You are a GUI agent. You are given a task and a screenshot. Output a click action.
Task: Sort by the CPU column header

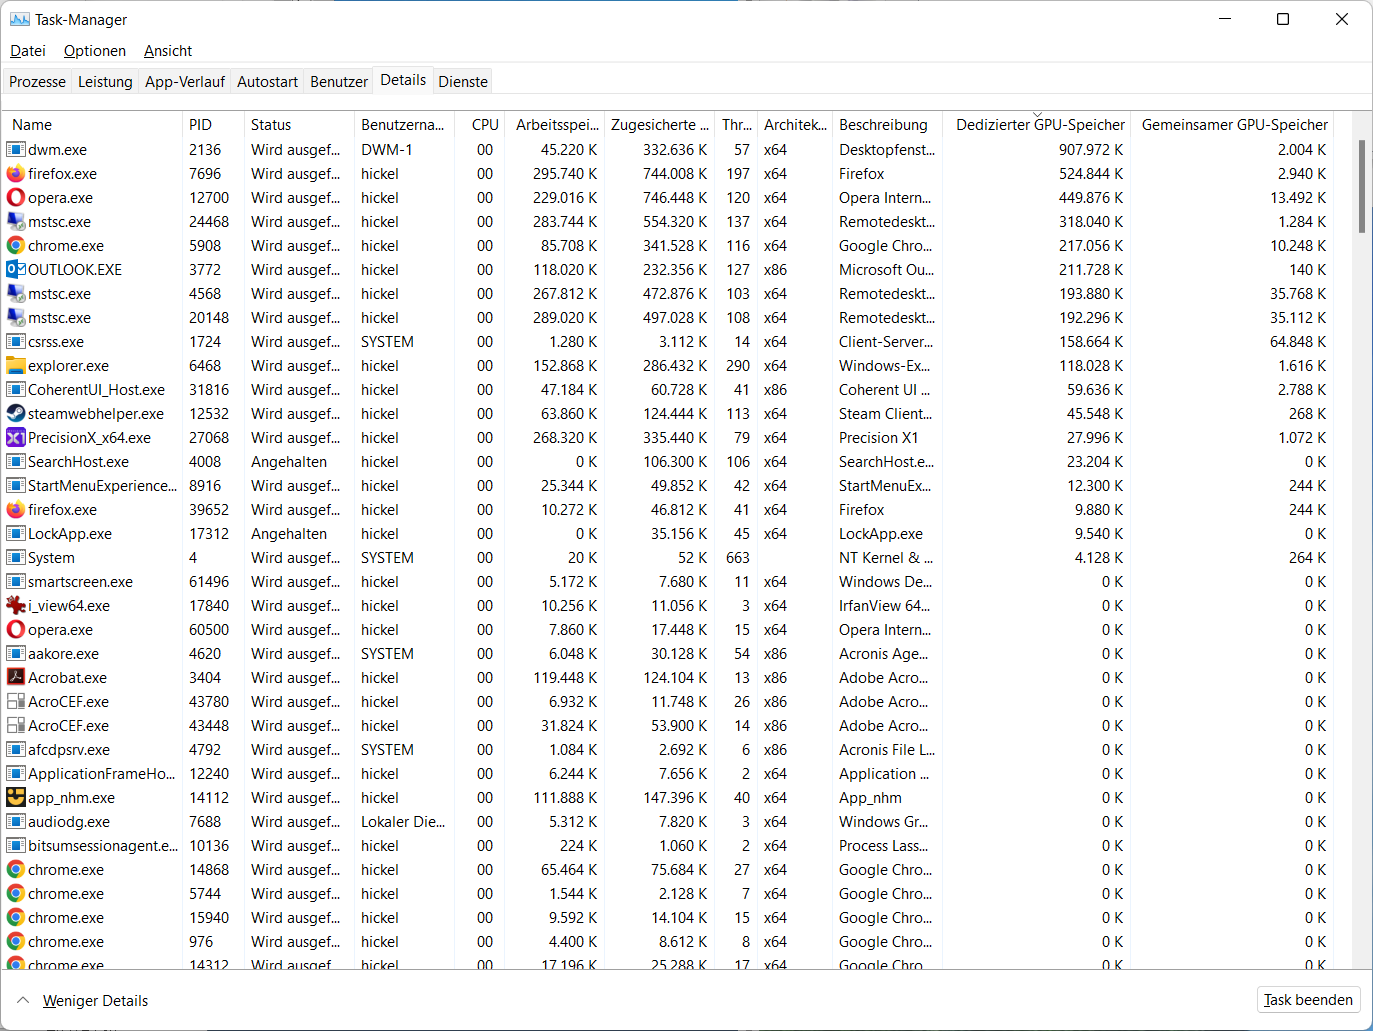(x=480, y=125)
